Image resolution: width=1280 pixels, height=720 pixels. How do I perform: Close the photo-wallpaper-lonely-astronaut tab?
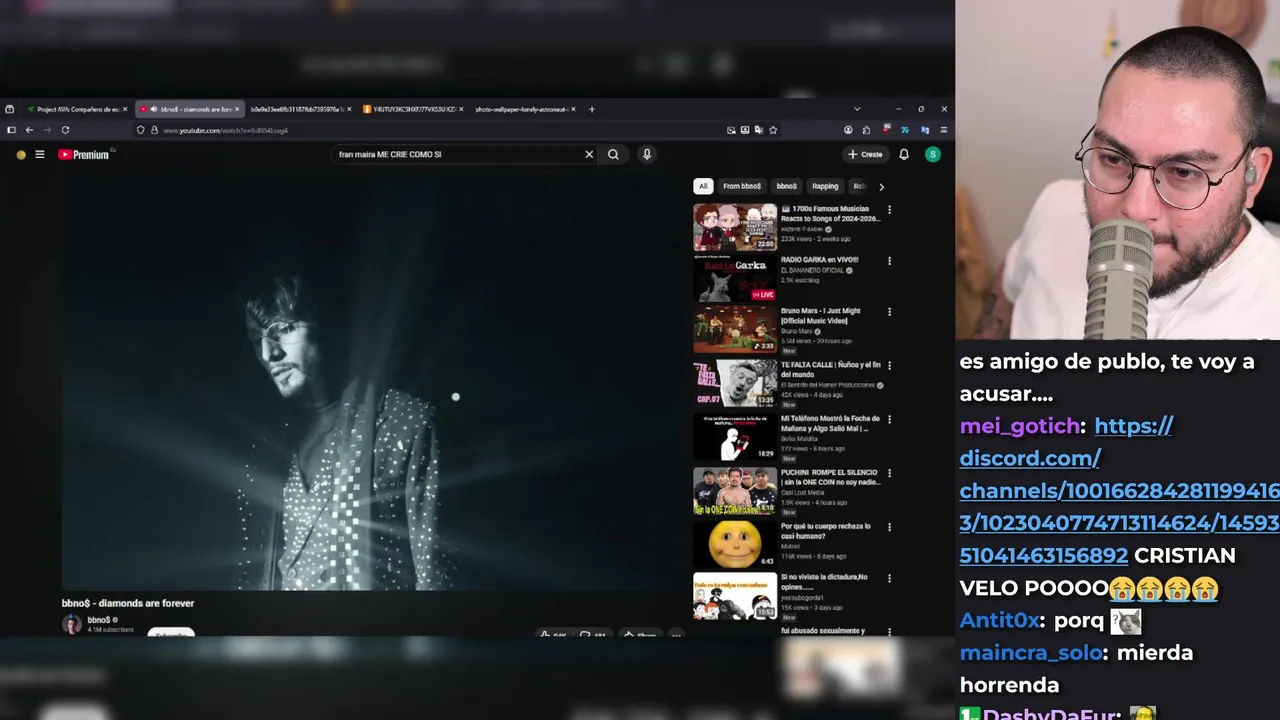click(x=574, y=109)
